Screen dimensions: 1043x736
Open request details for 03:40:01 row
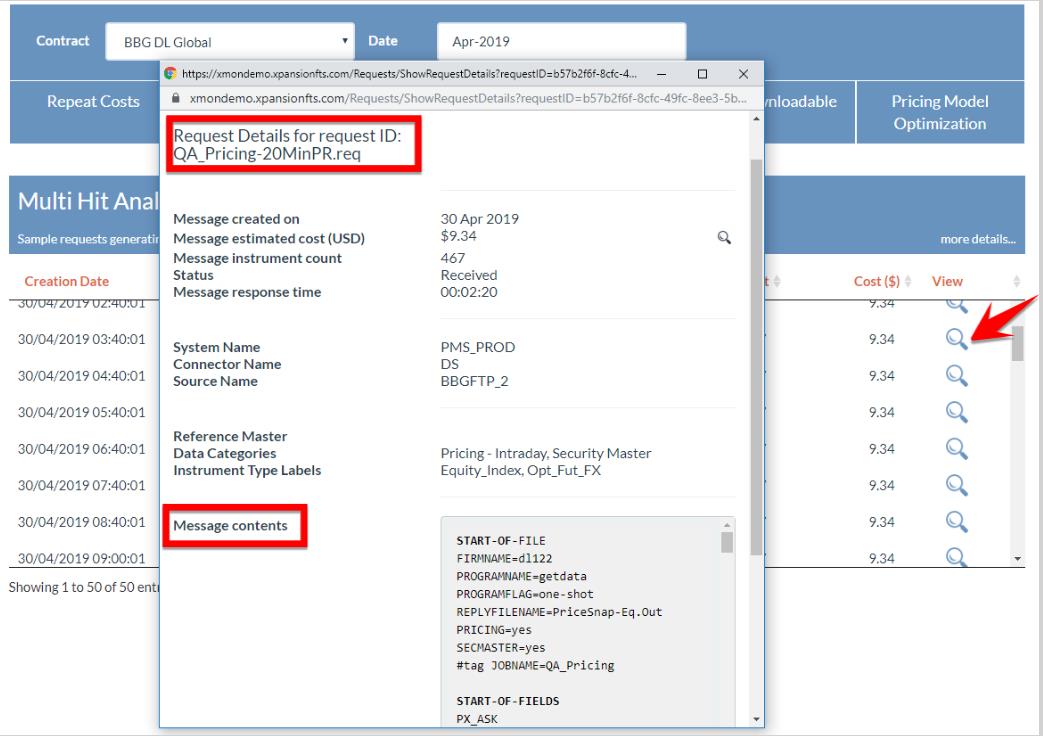pos(955,340)
